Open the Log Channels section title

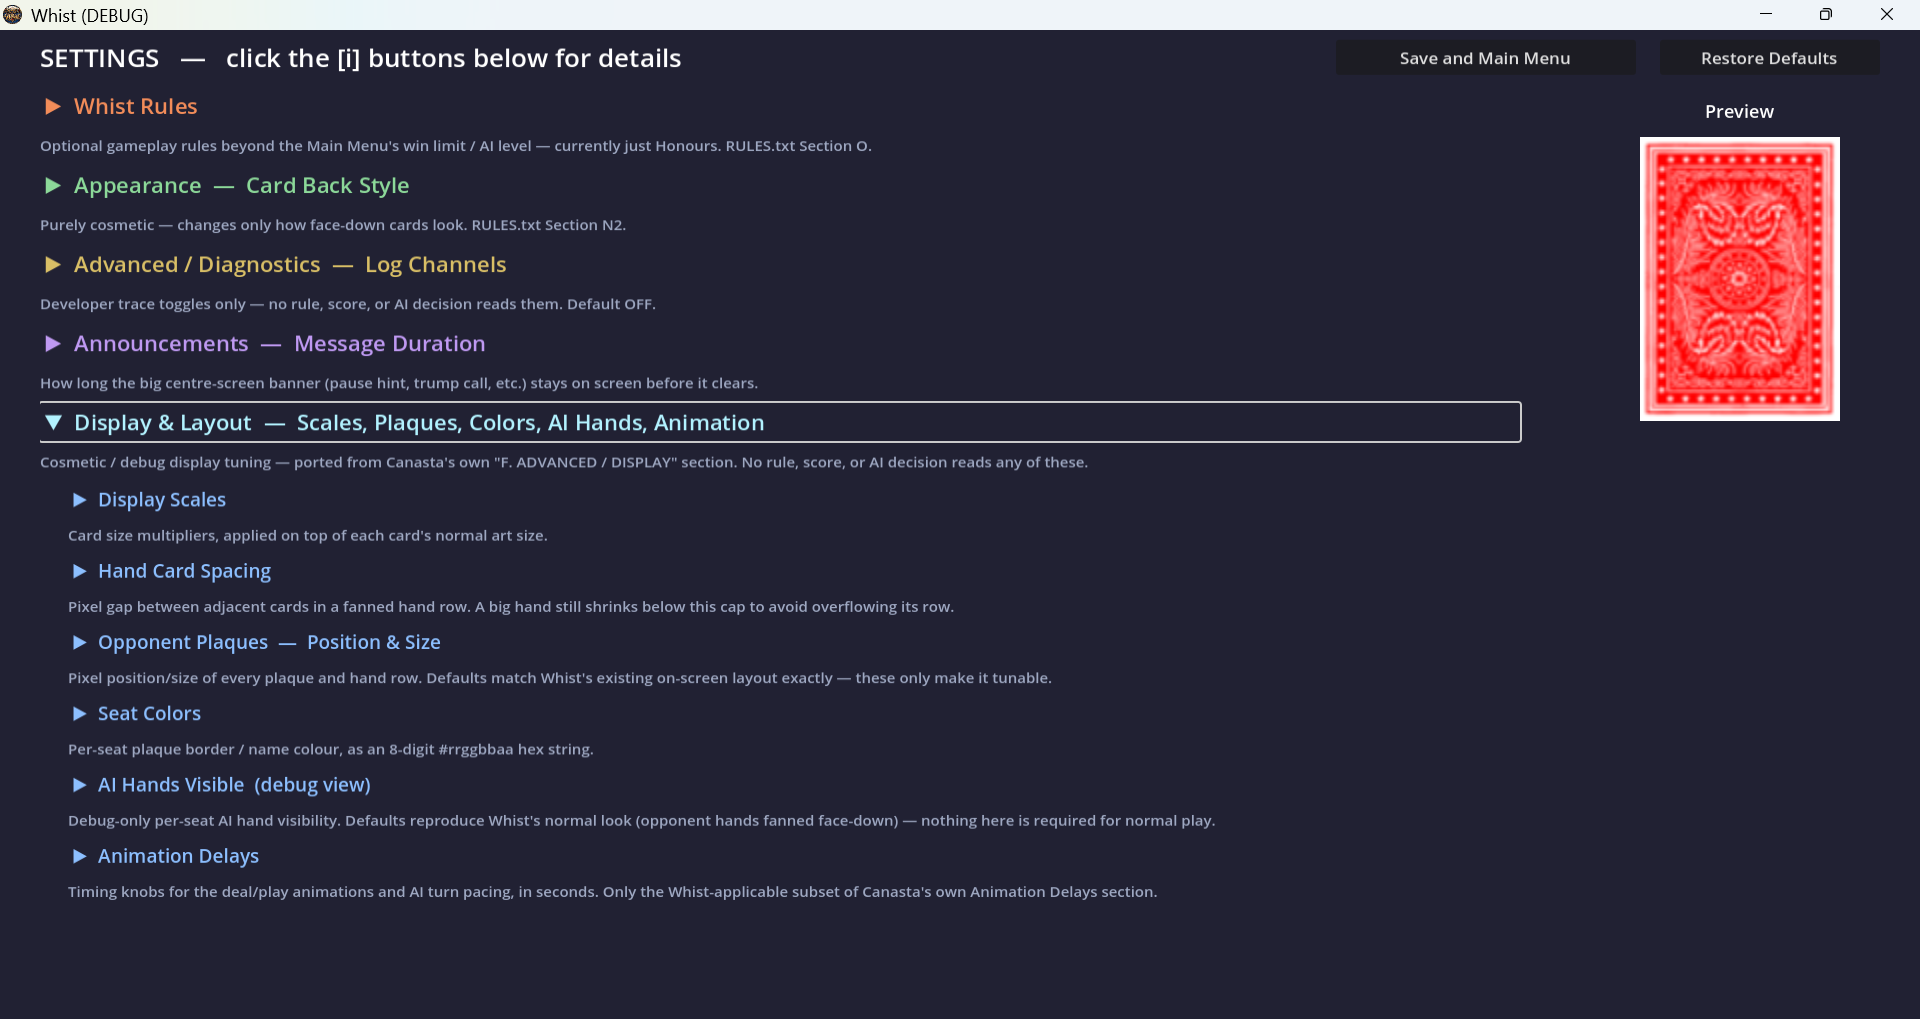(x=435, y=264)
